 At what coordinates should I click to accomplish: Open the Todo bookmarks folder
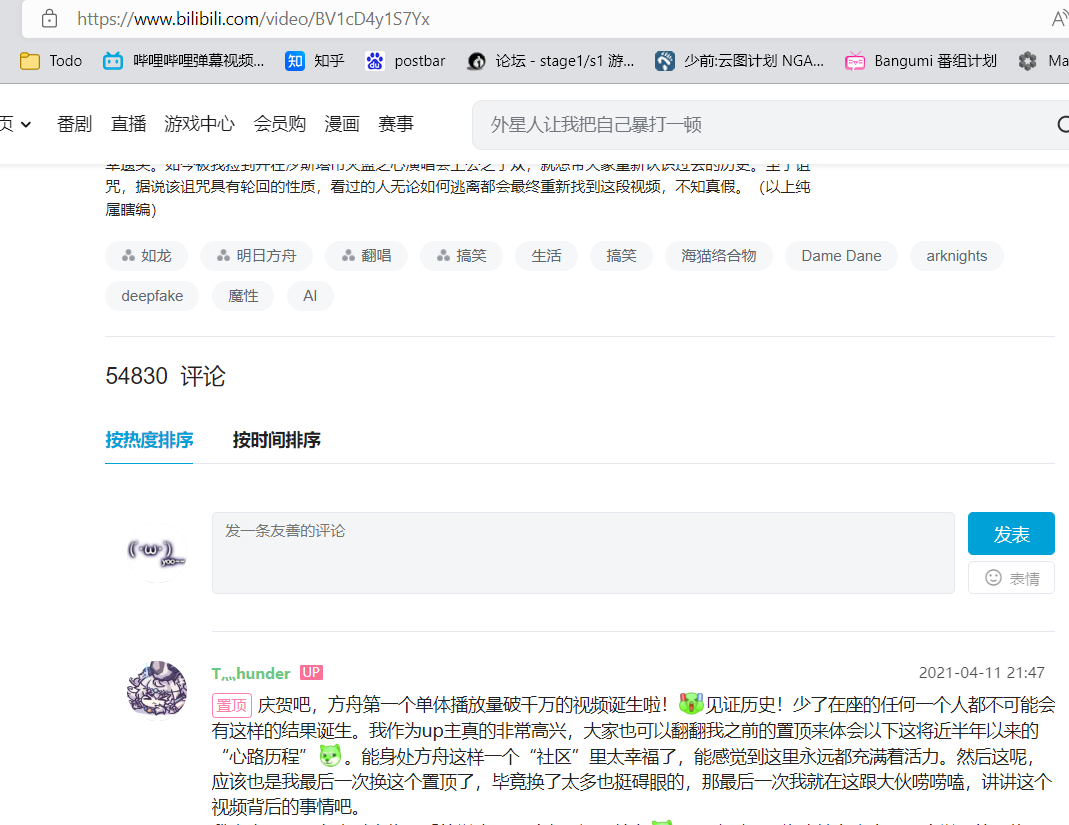51,61
